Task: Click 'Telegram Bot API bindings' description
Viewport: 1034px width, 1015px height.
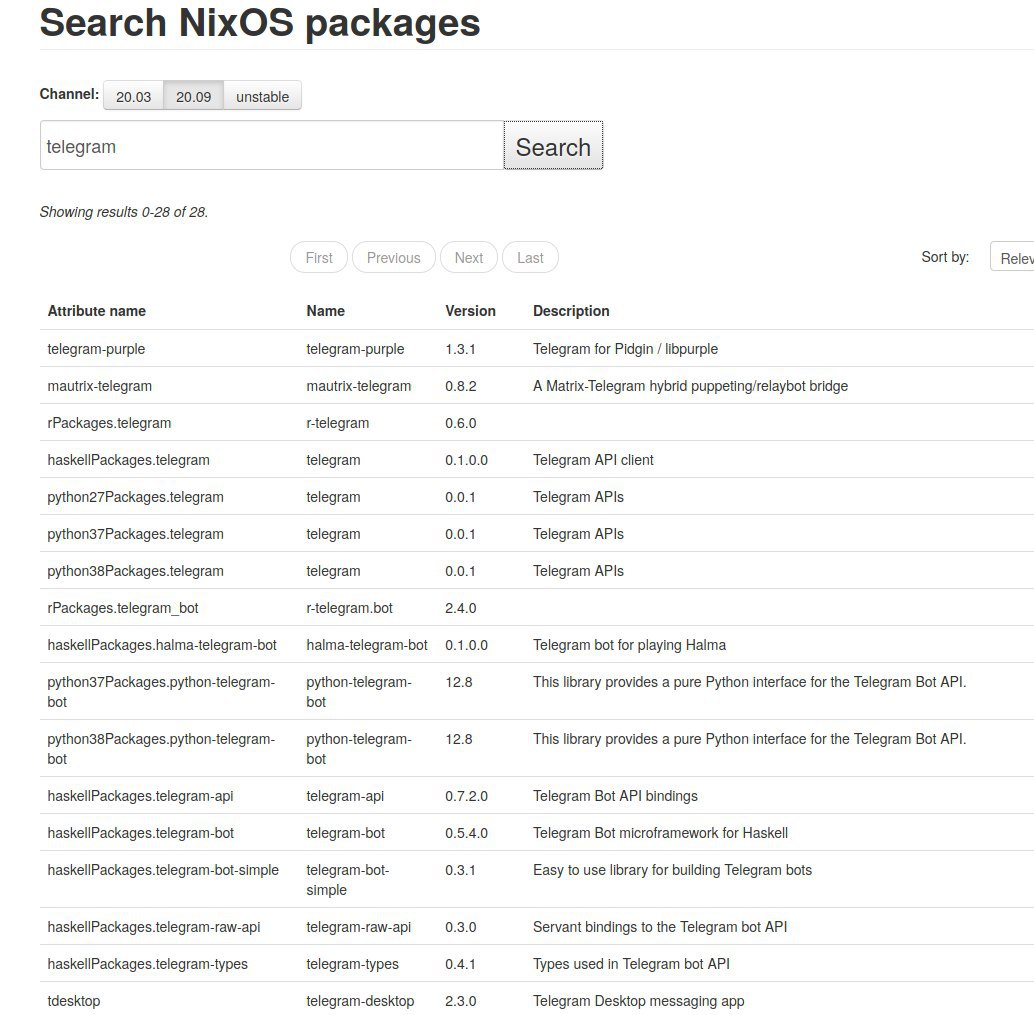Action: pos(615,796)
